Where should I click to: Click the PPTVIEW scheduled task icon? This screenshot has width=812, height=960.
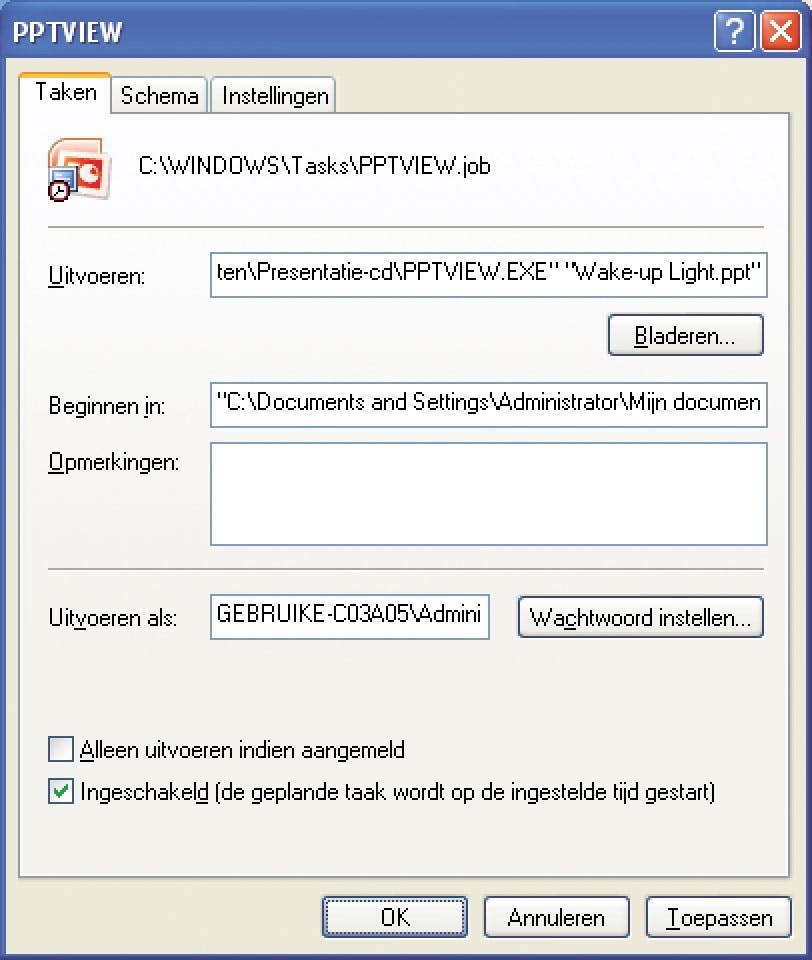(x=74, y=165)
